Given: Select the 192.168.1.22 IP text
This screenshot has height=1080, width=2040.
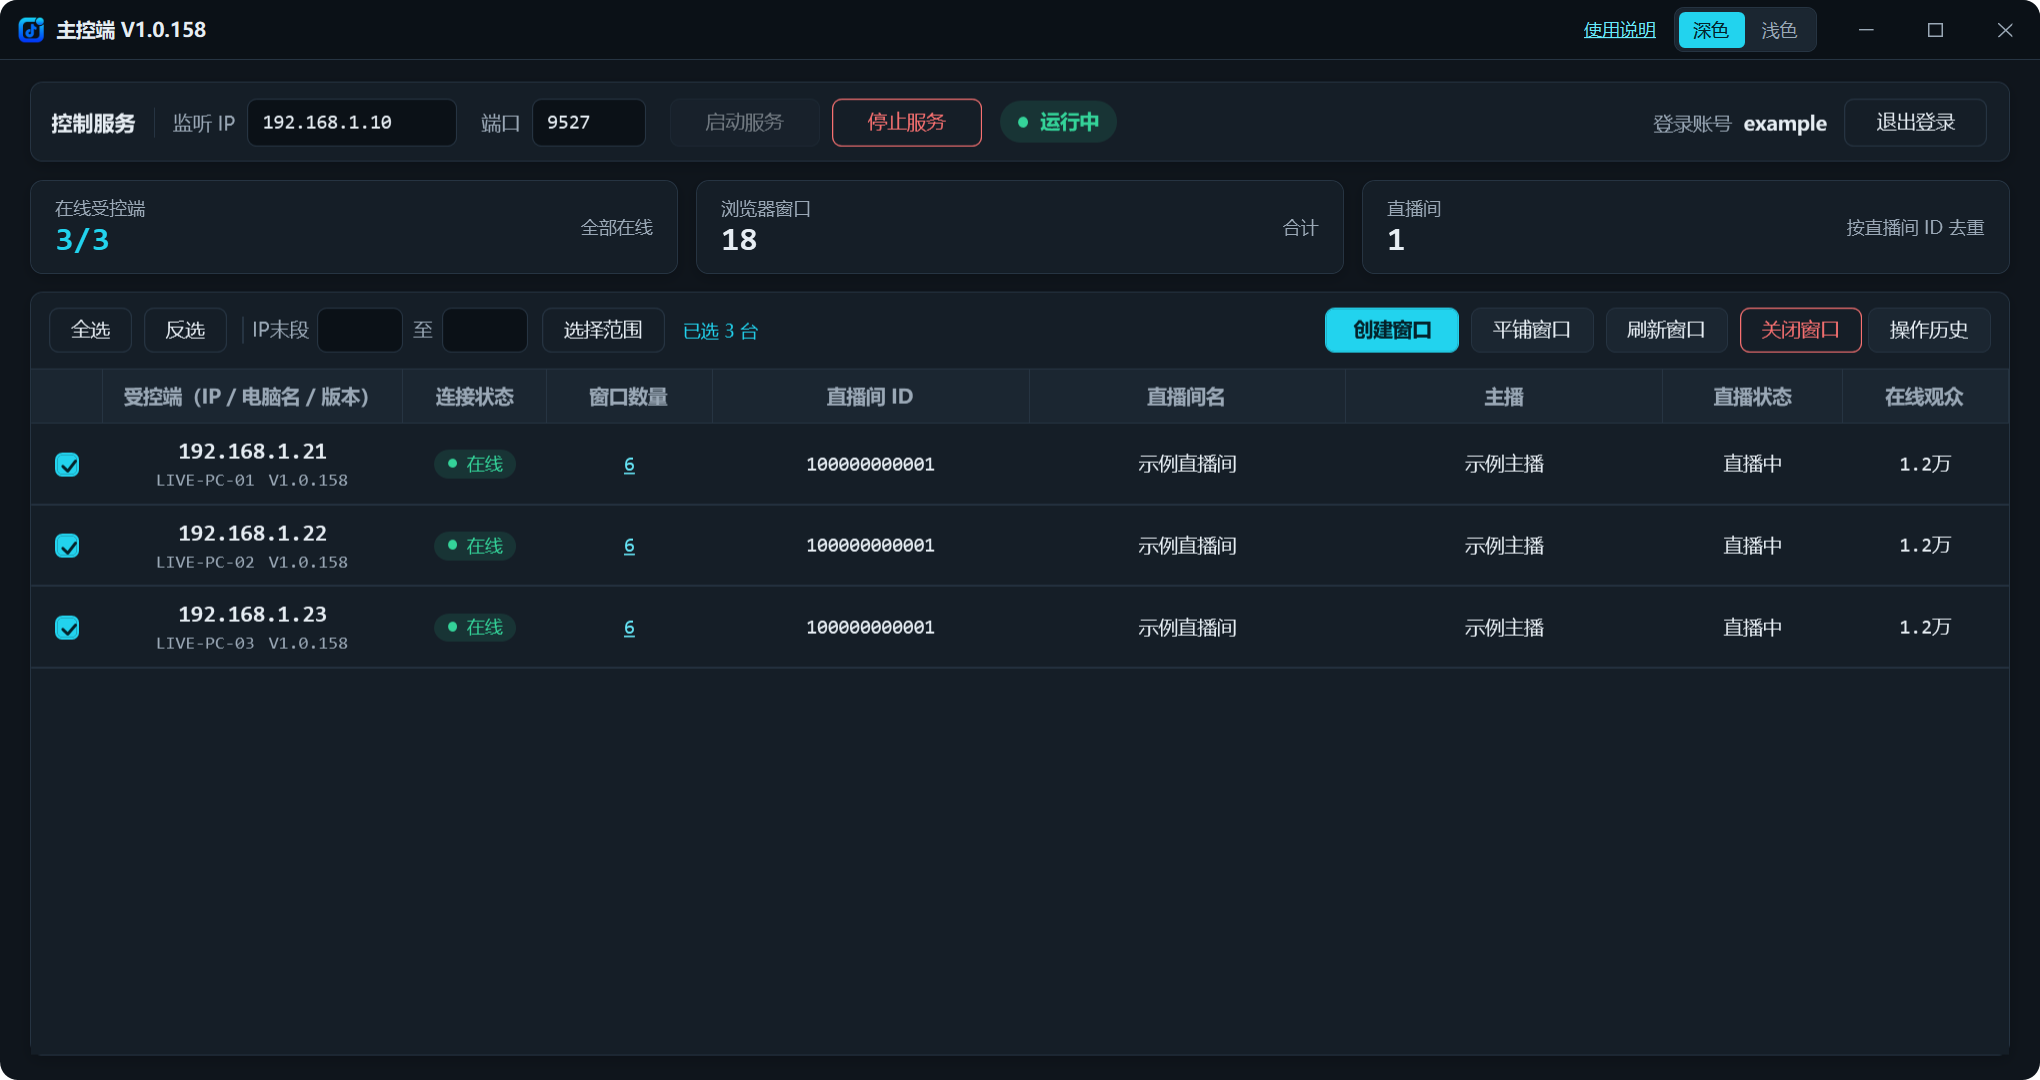Looking at the screenshot, I should coord(252,533).
